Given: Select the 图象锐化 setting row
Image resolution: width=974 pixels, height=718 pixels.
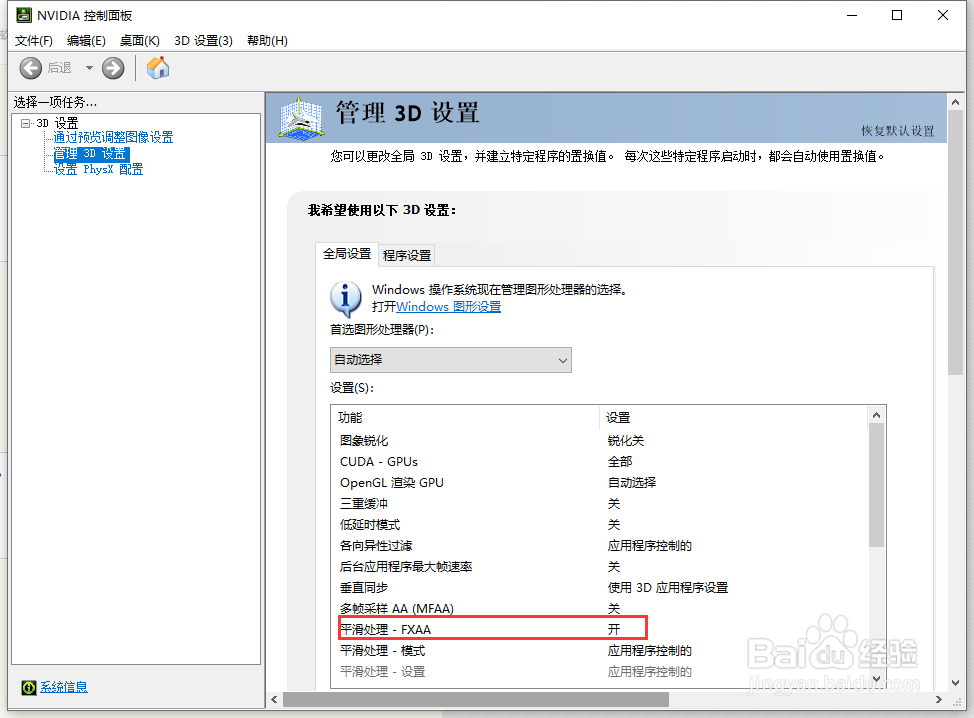Looking at the screenshot, I should [599, 441].
